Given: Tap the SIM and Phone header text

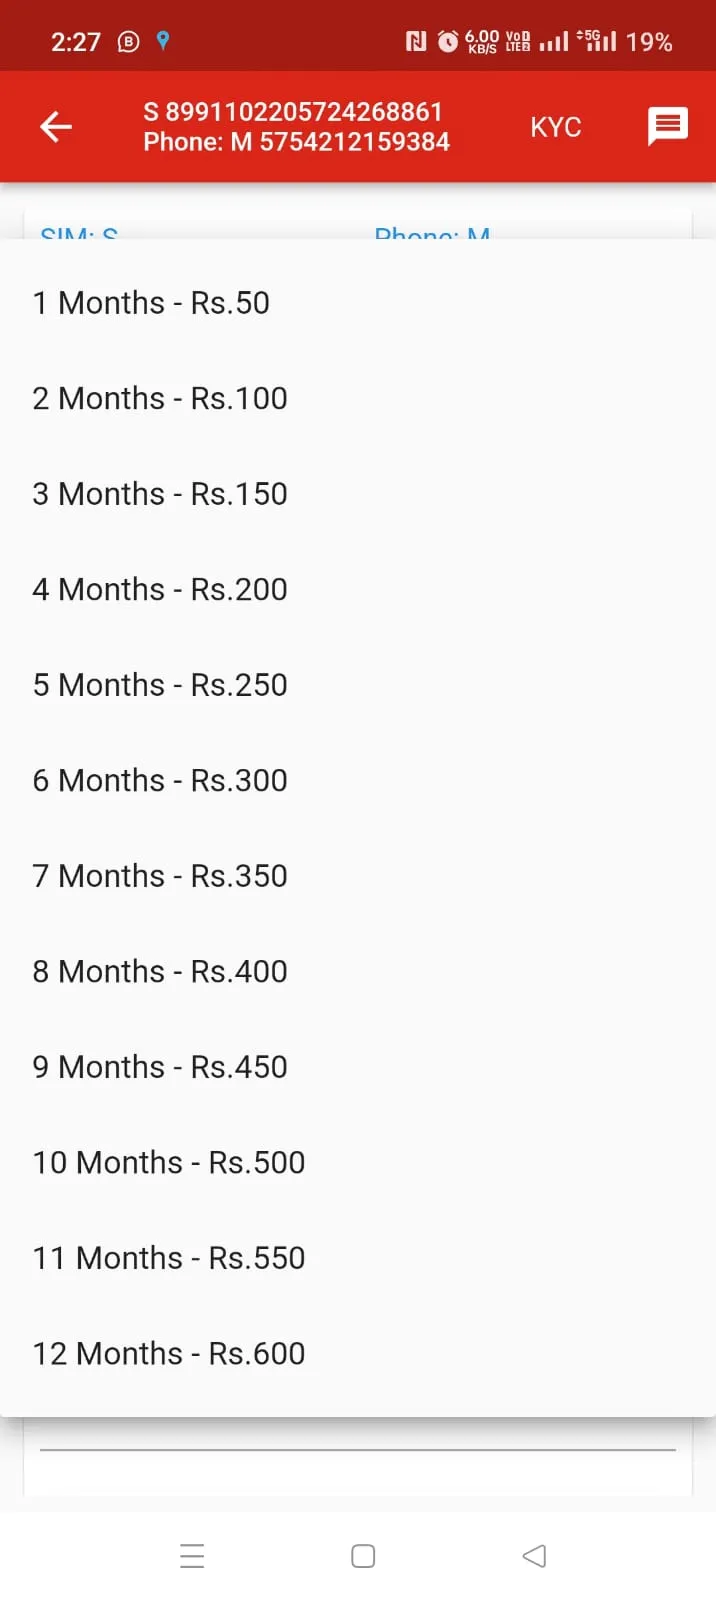Looking at the screenshot, I should 296,127.
